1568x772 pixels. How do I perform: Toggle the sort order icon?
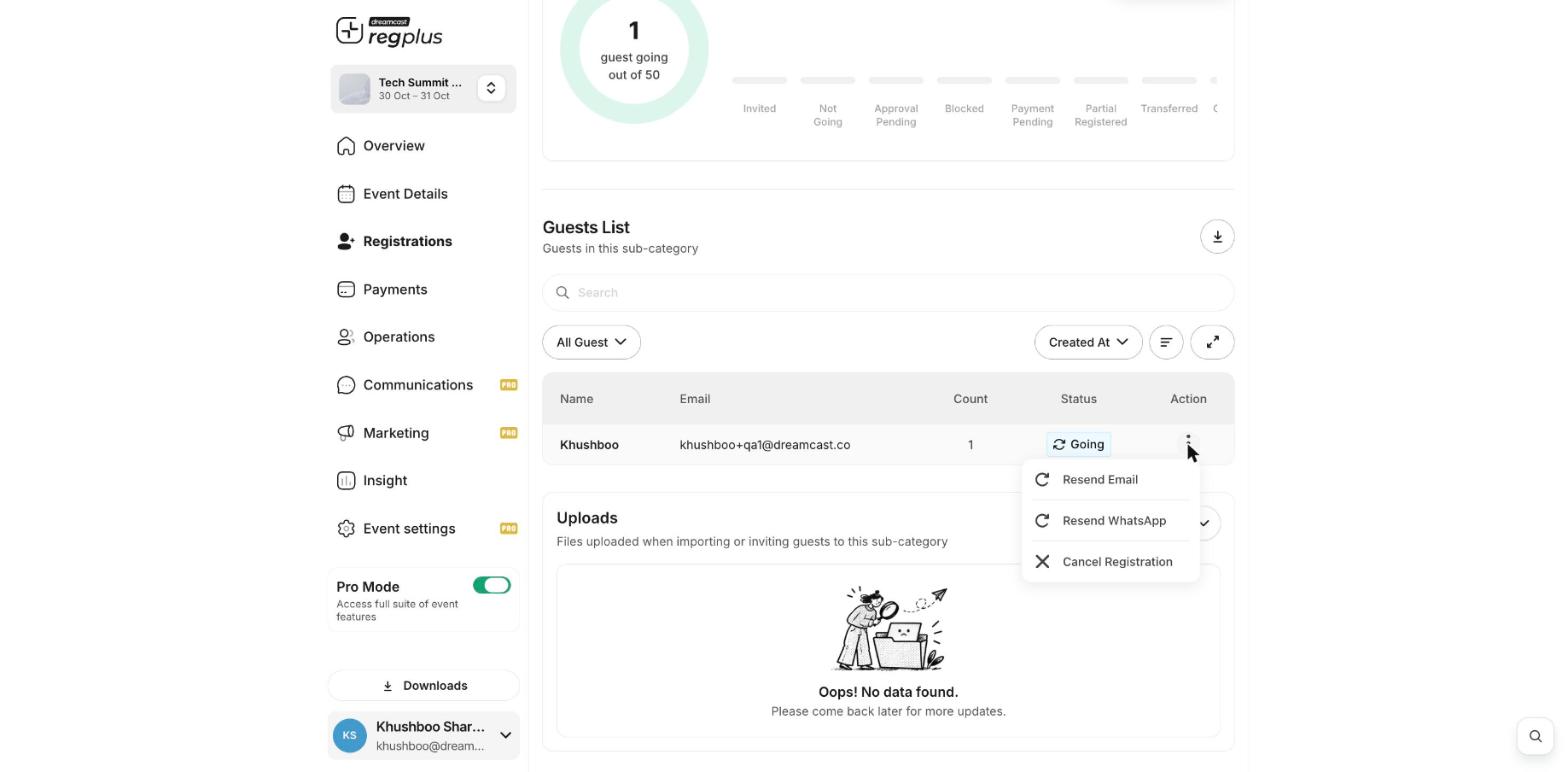click(1166, 342)
